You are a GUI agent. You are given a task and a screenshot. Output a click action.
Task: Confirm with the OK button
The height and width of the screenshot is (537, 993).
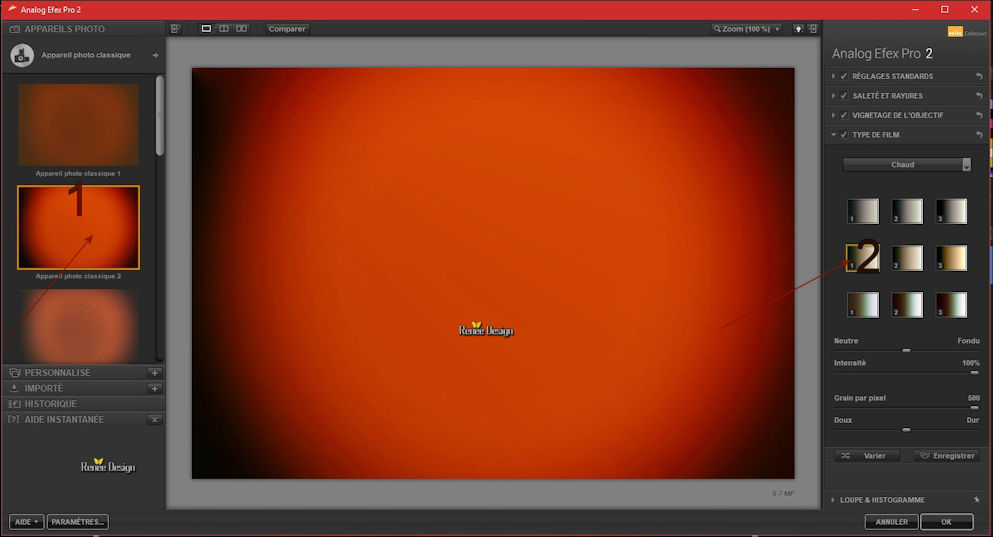coord(946,522)
